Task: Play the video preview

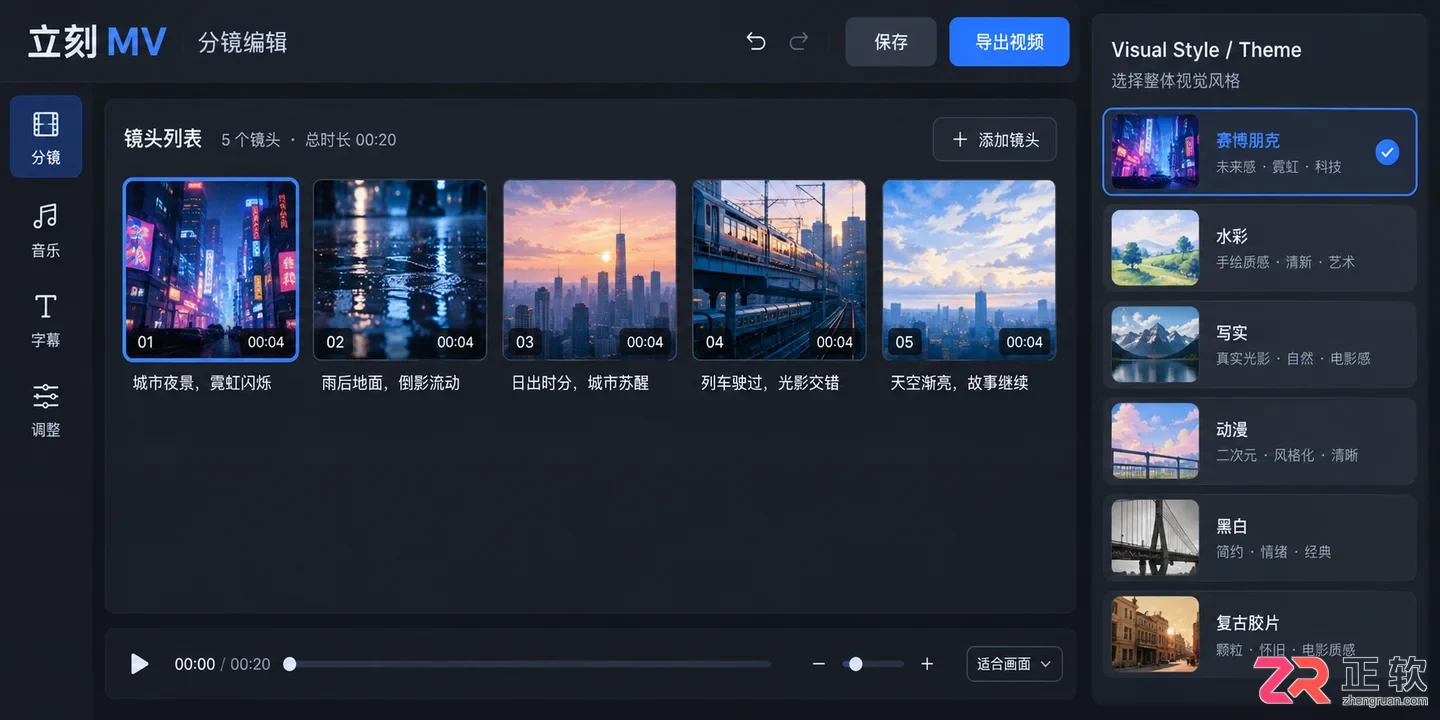Action: (140, 664)
